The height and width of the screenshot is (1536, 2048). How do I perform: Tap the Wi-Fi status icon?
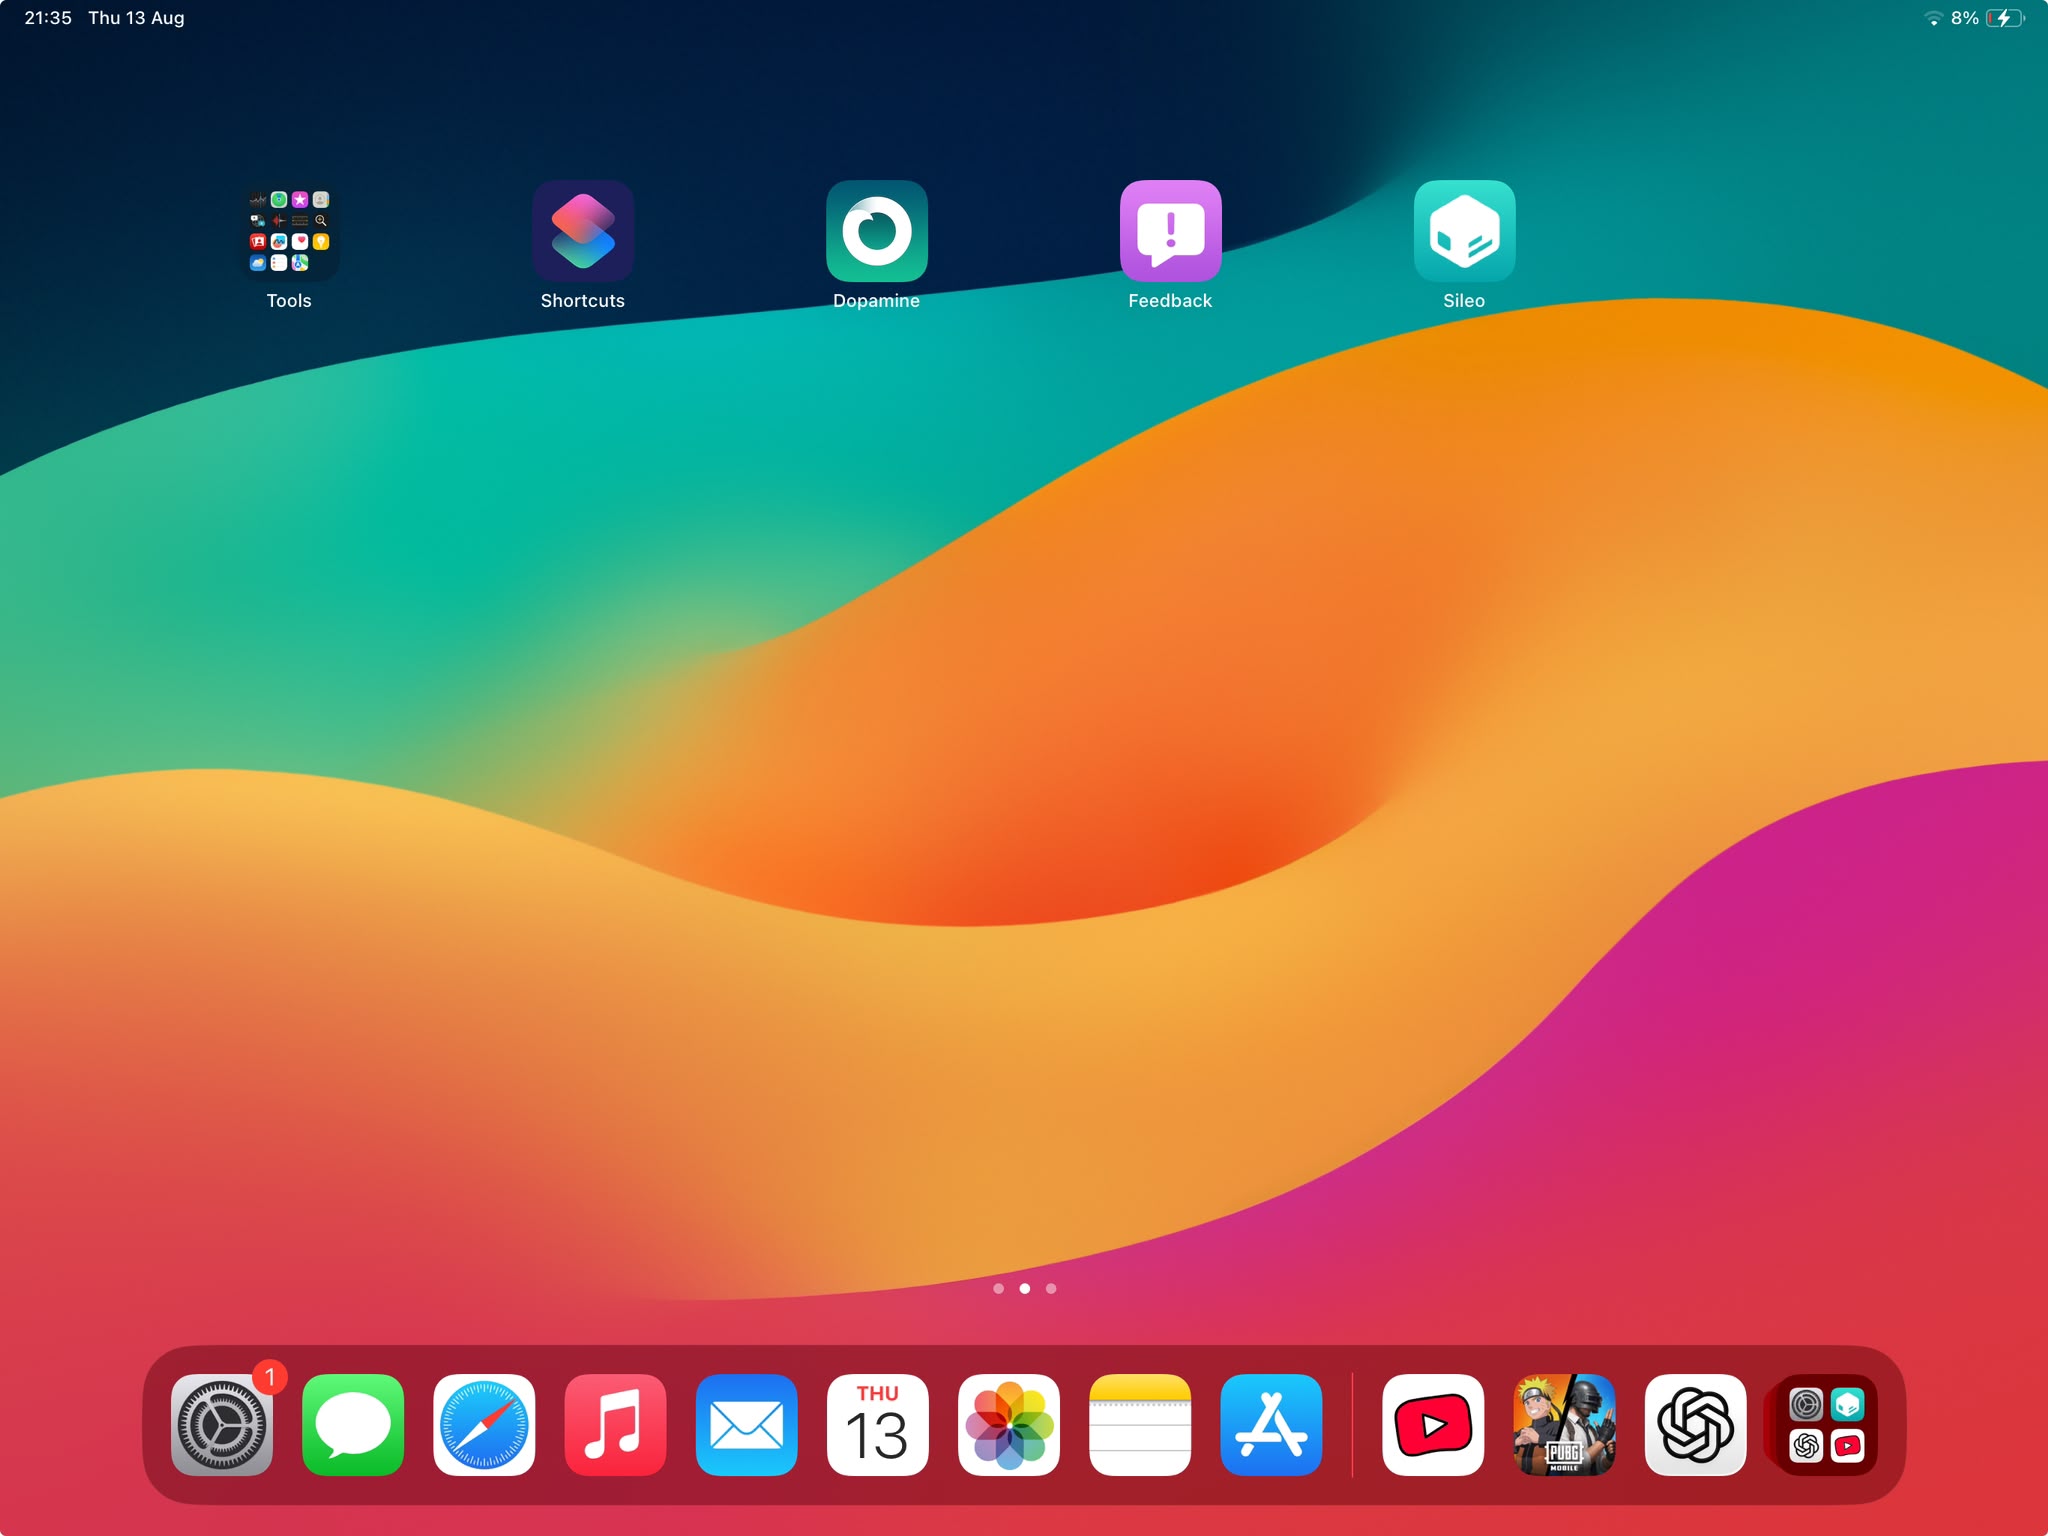1933,18
